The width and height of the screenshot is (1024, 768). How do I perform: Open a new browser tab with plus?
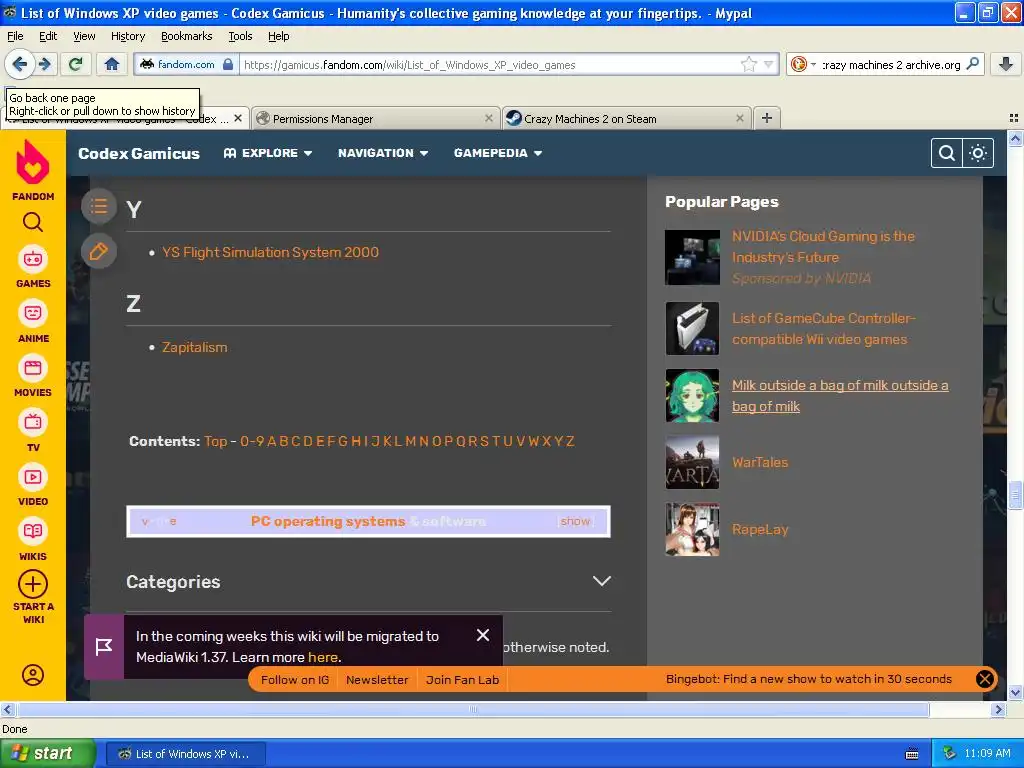coord(767,118)
